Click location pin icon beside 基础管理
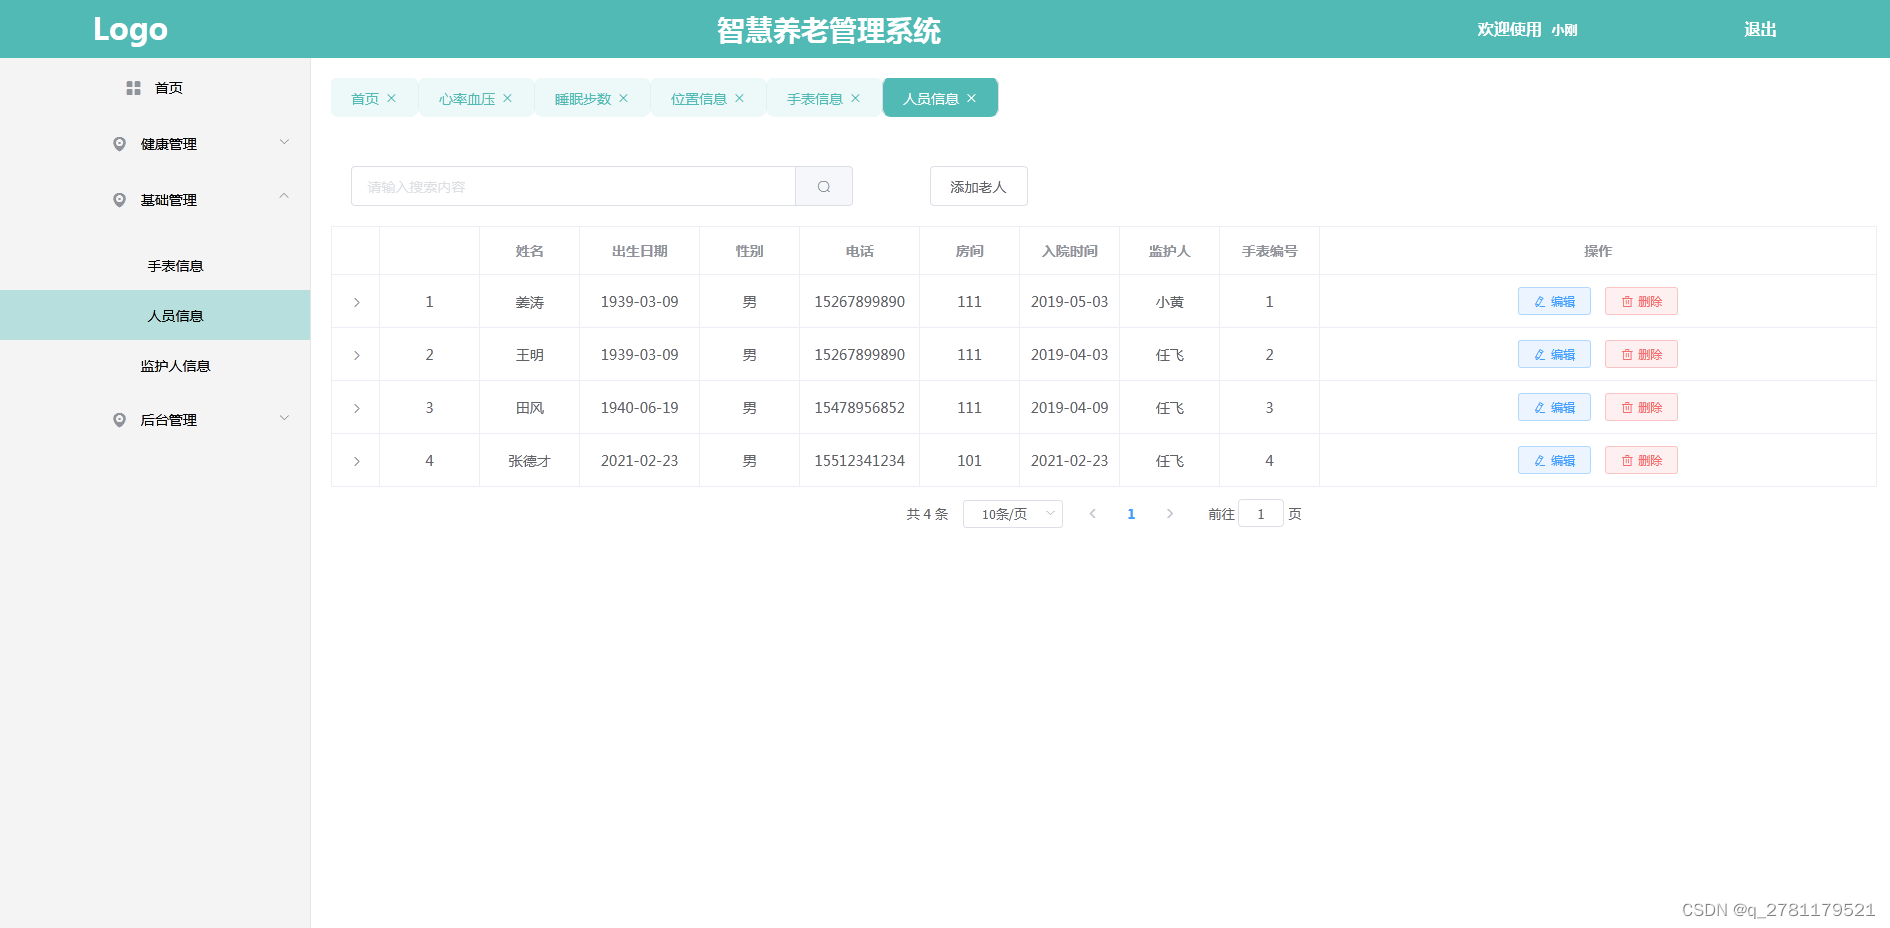 tap(120, 200)
